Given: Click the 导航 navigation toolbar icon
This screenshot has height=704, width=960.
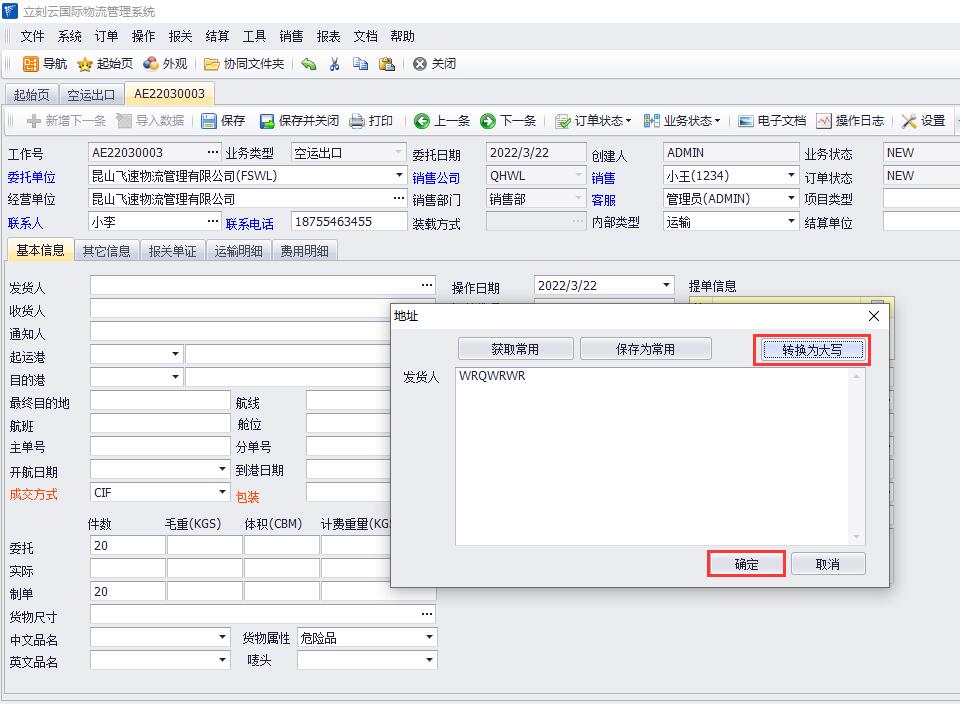Looking at the screenshot, I should click(x=32, y=64).
